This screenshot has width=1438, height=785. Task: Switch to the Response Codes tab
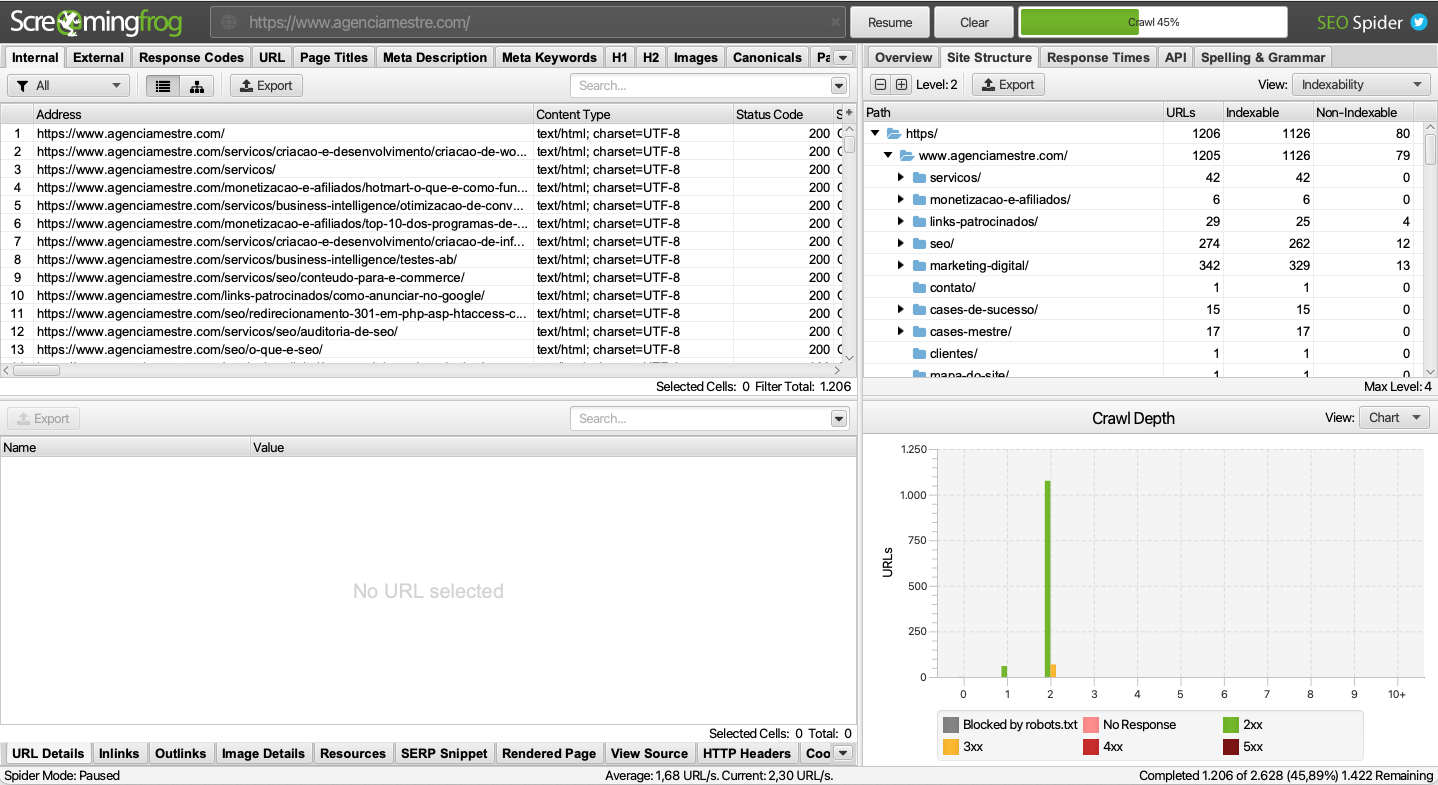pos(191,57)
